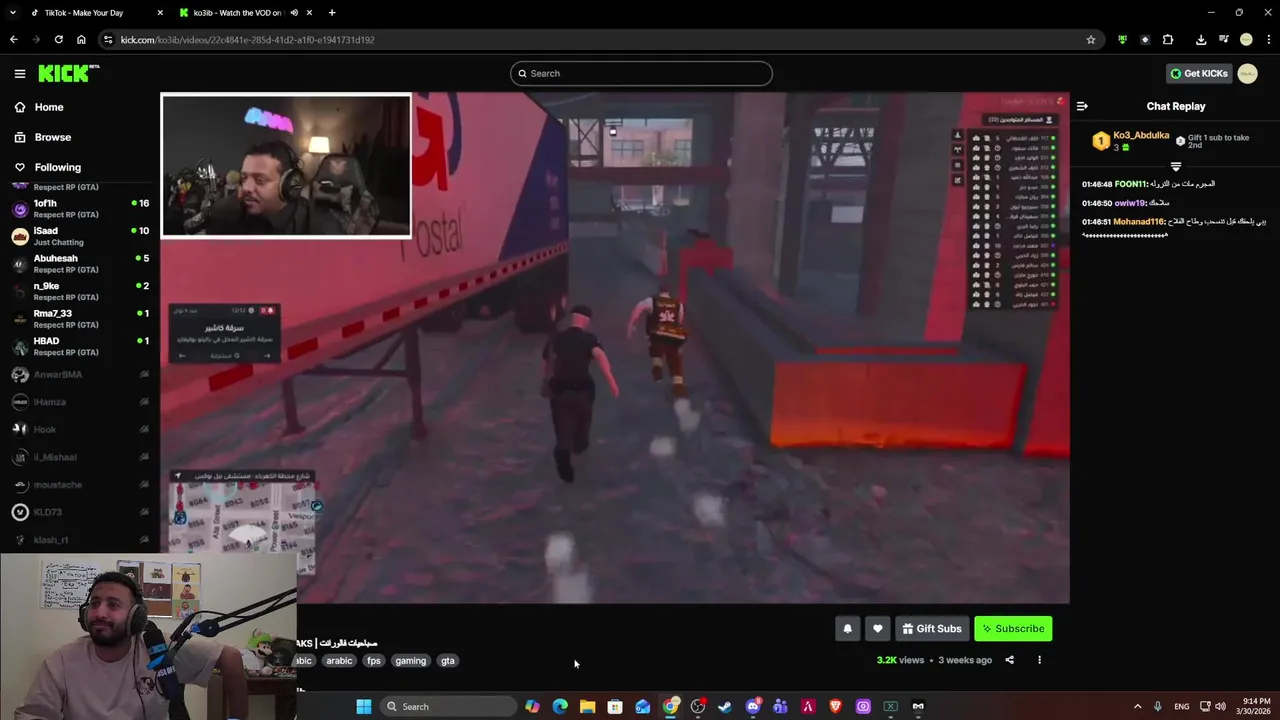Open offline channel iHamza
Image resolution: width=1280 pixels, height=720 pixels.
(x=80, y=402)
